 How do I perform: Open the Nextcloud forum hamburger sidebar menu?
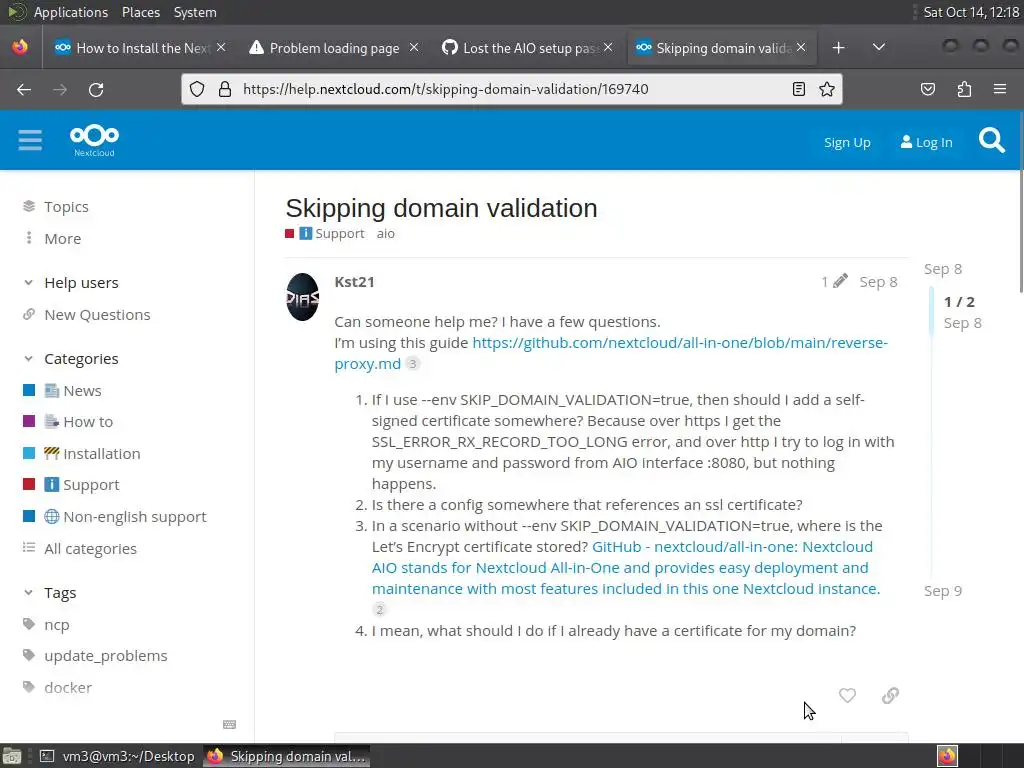[x=30, y=140]
